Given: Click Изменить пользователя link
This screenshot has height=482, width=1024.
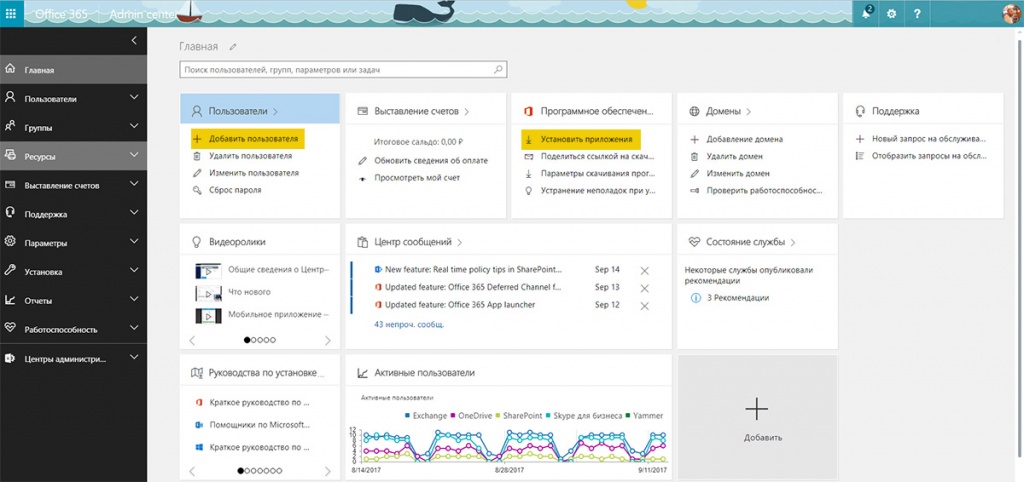Looking at the screenshot, I should (254, 173).
